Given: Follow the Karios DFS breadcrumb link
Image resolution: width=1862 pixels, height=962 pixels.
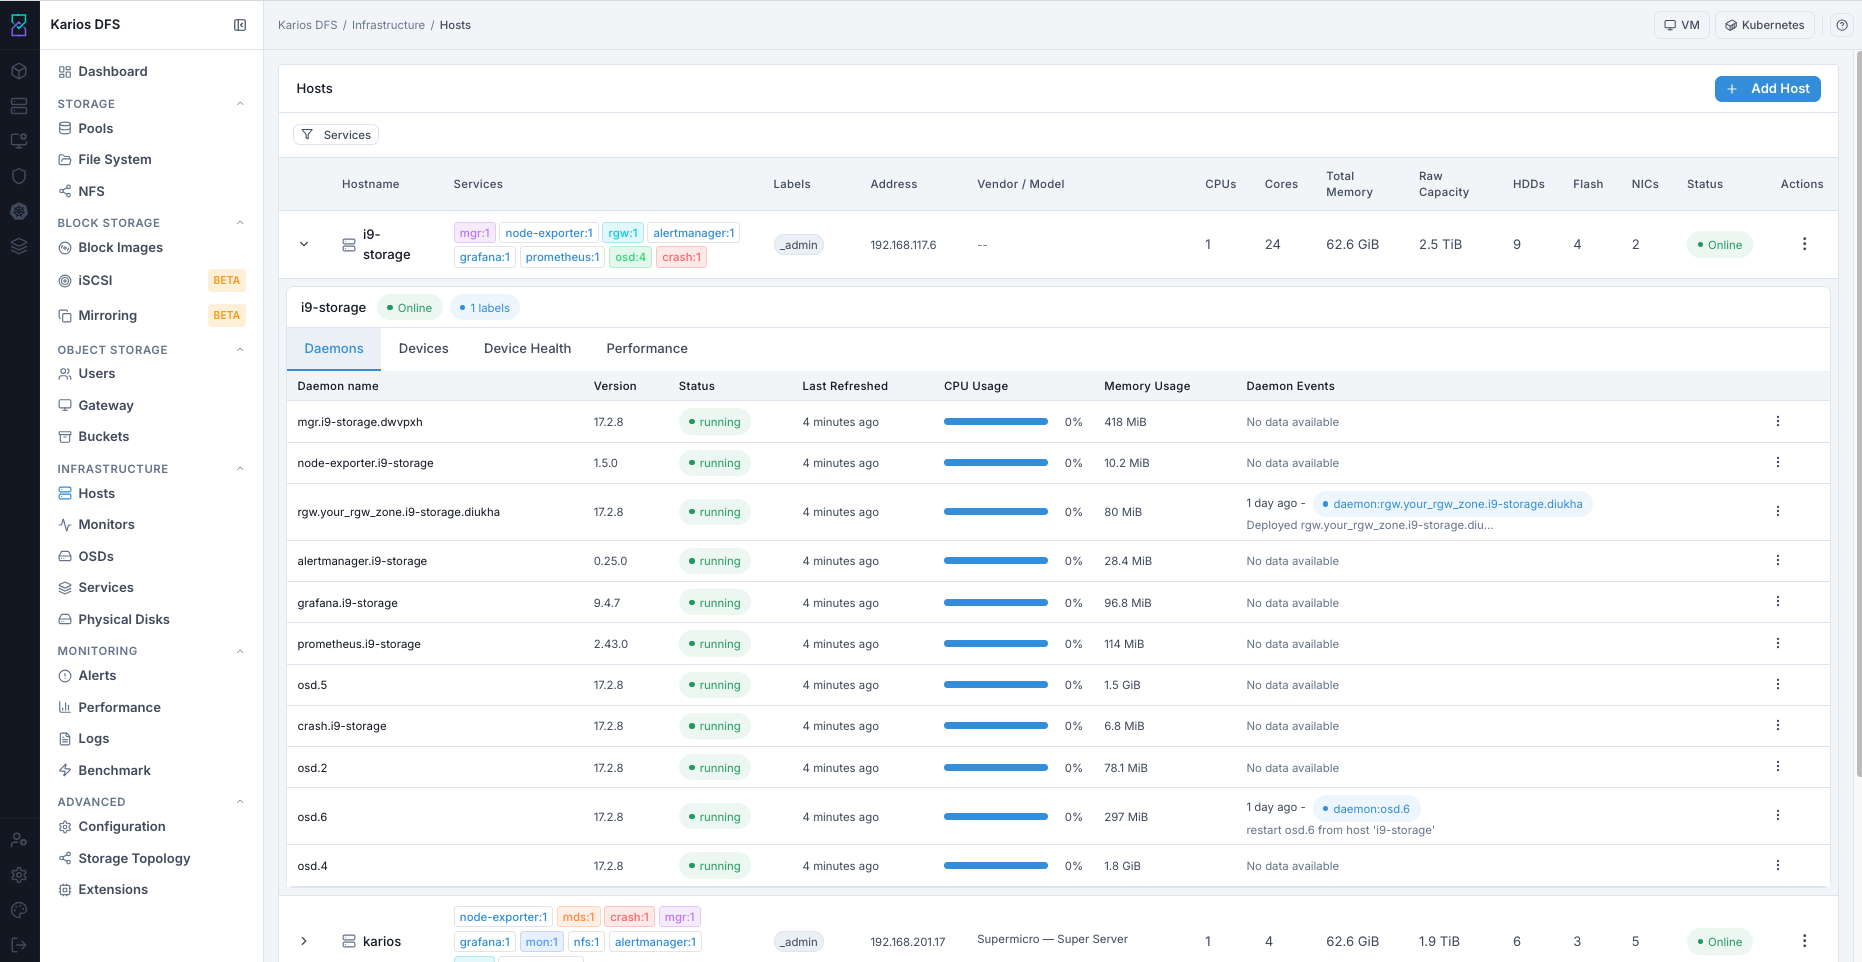Looking at the screenshot, I should (308, 25).
